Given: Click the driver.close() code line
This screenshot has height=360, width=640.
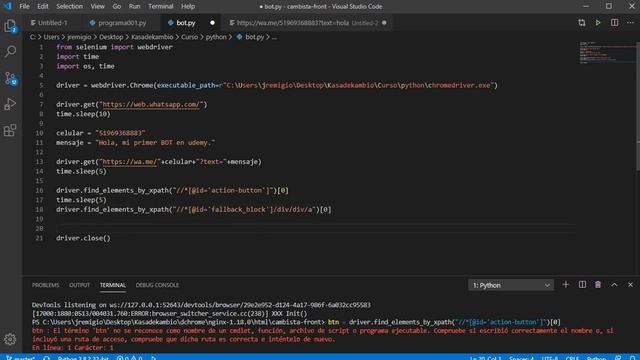Looking at the screenshot, I should [83, 238].
